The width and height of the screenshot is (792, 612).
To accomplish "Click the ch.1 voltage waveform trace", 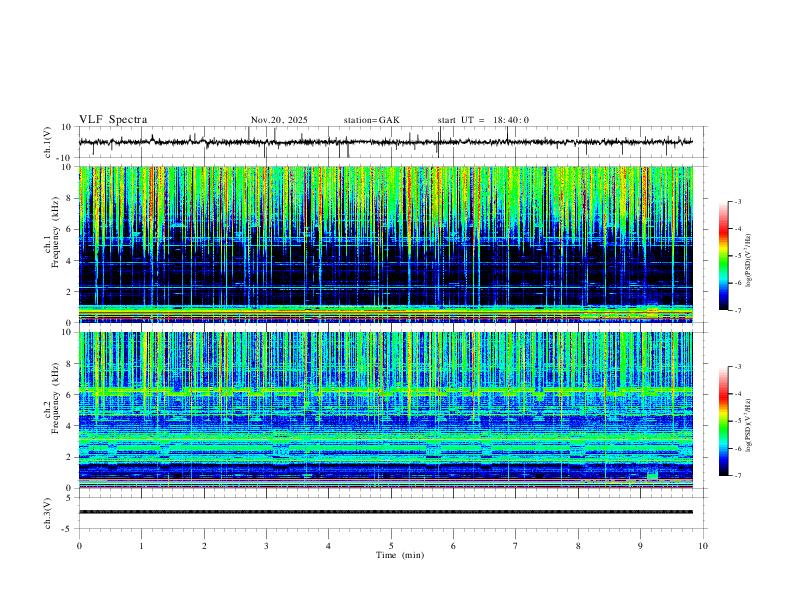I will pos(385,142).
